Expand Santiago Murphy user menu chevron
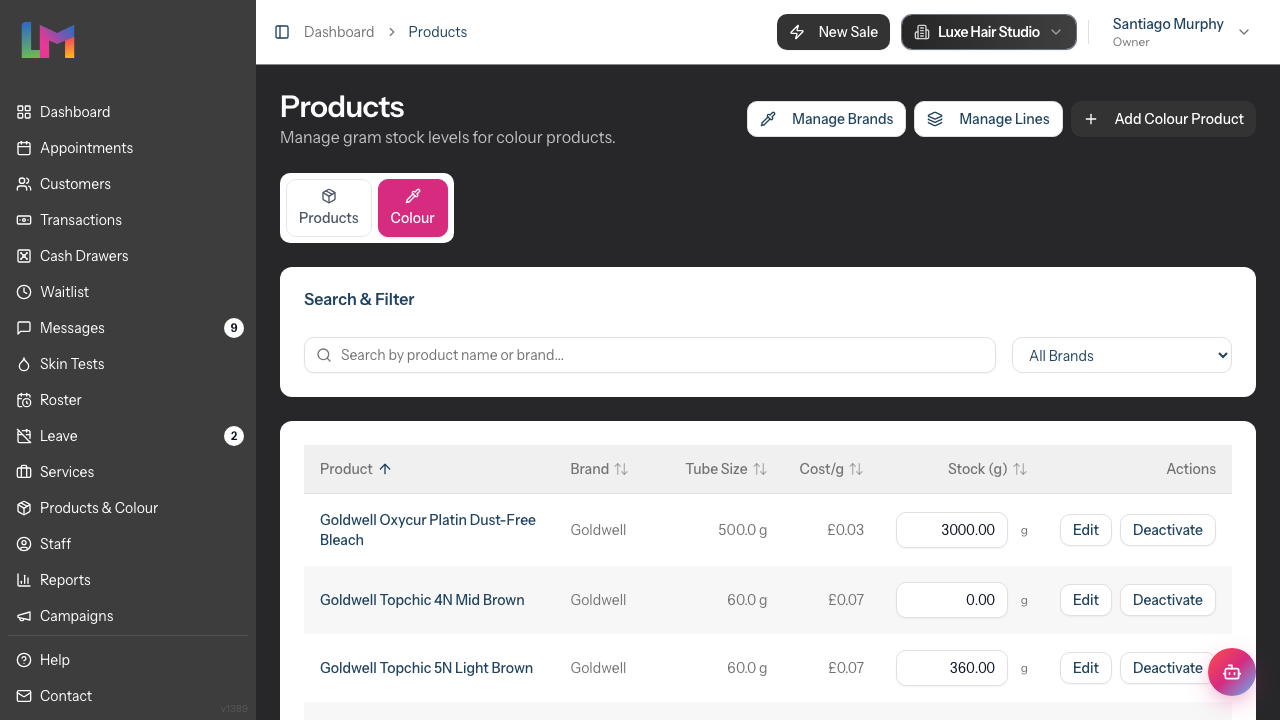Screen dimensions: 1280x720 click(1244, 32)
